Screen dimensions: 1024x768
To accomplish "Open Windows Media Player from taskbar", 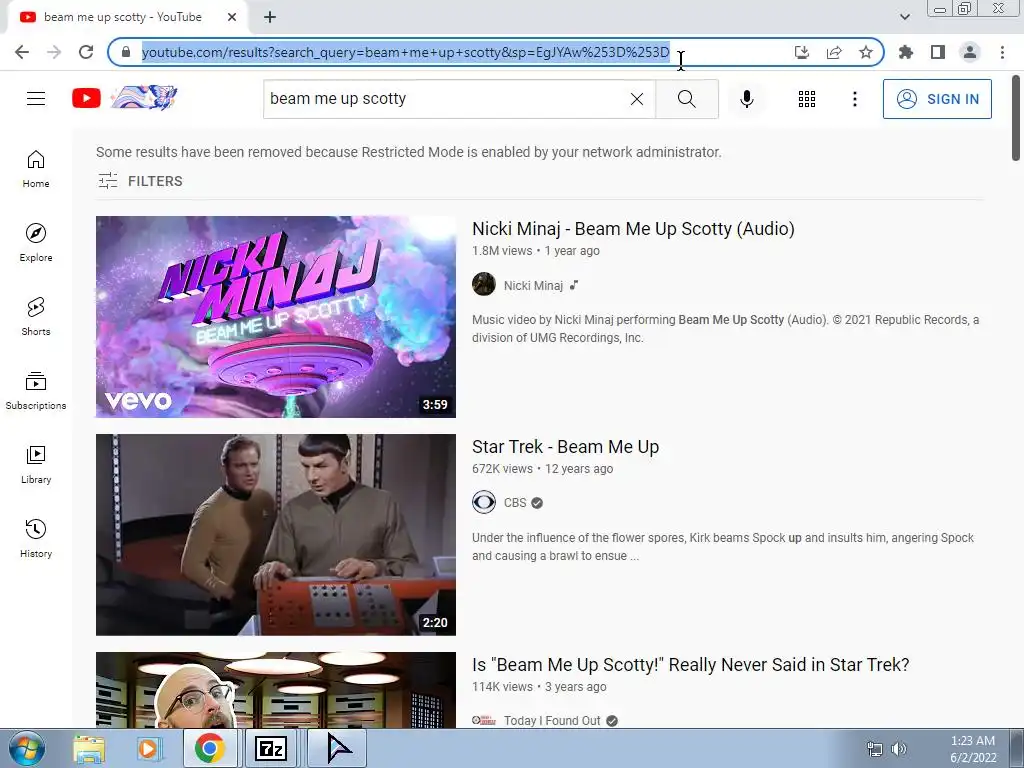I will click(149, 748).
